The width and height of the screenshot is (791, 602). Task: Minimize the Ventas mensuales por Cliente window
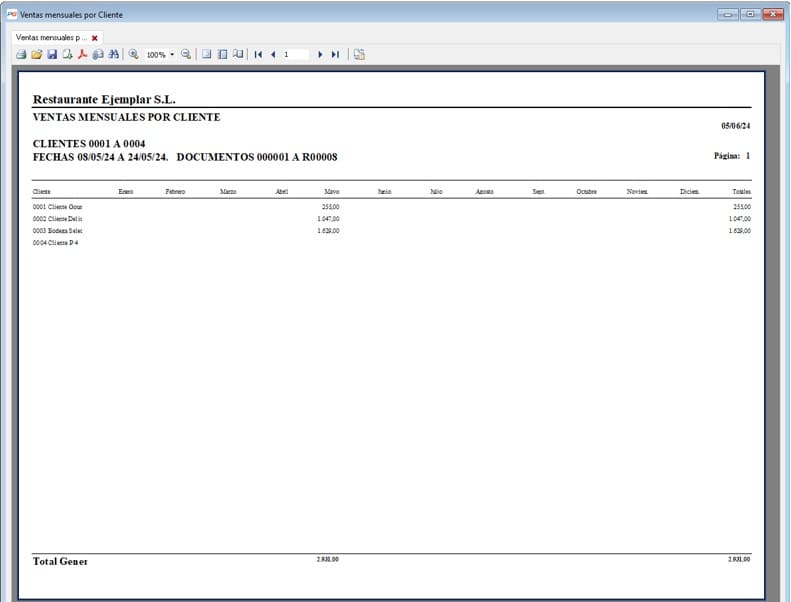pos(727,14)
